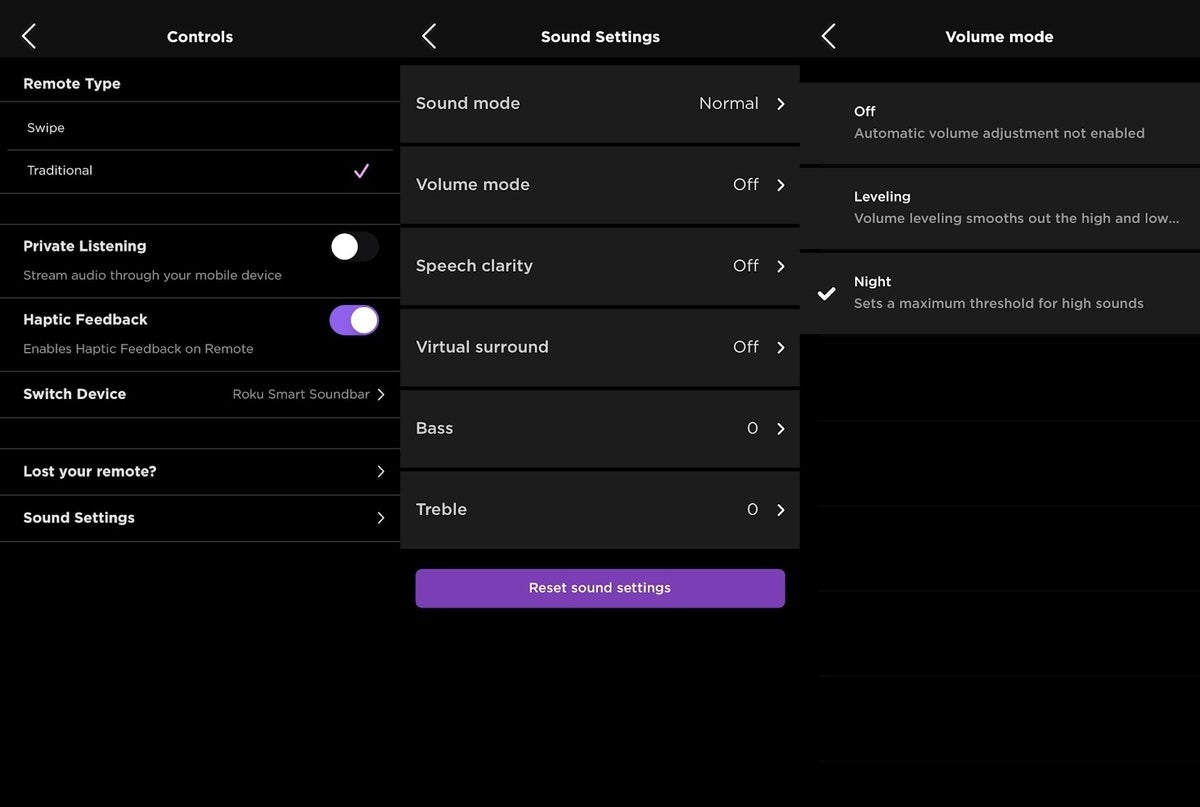
Task: Select the Swipe remote type
Action: (200, 128)
